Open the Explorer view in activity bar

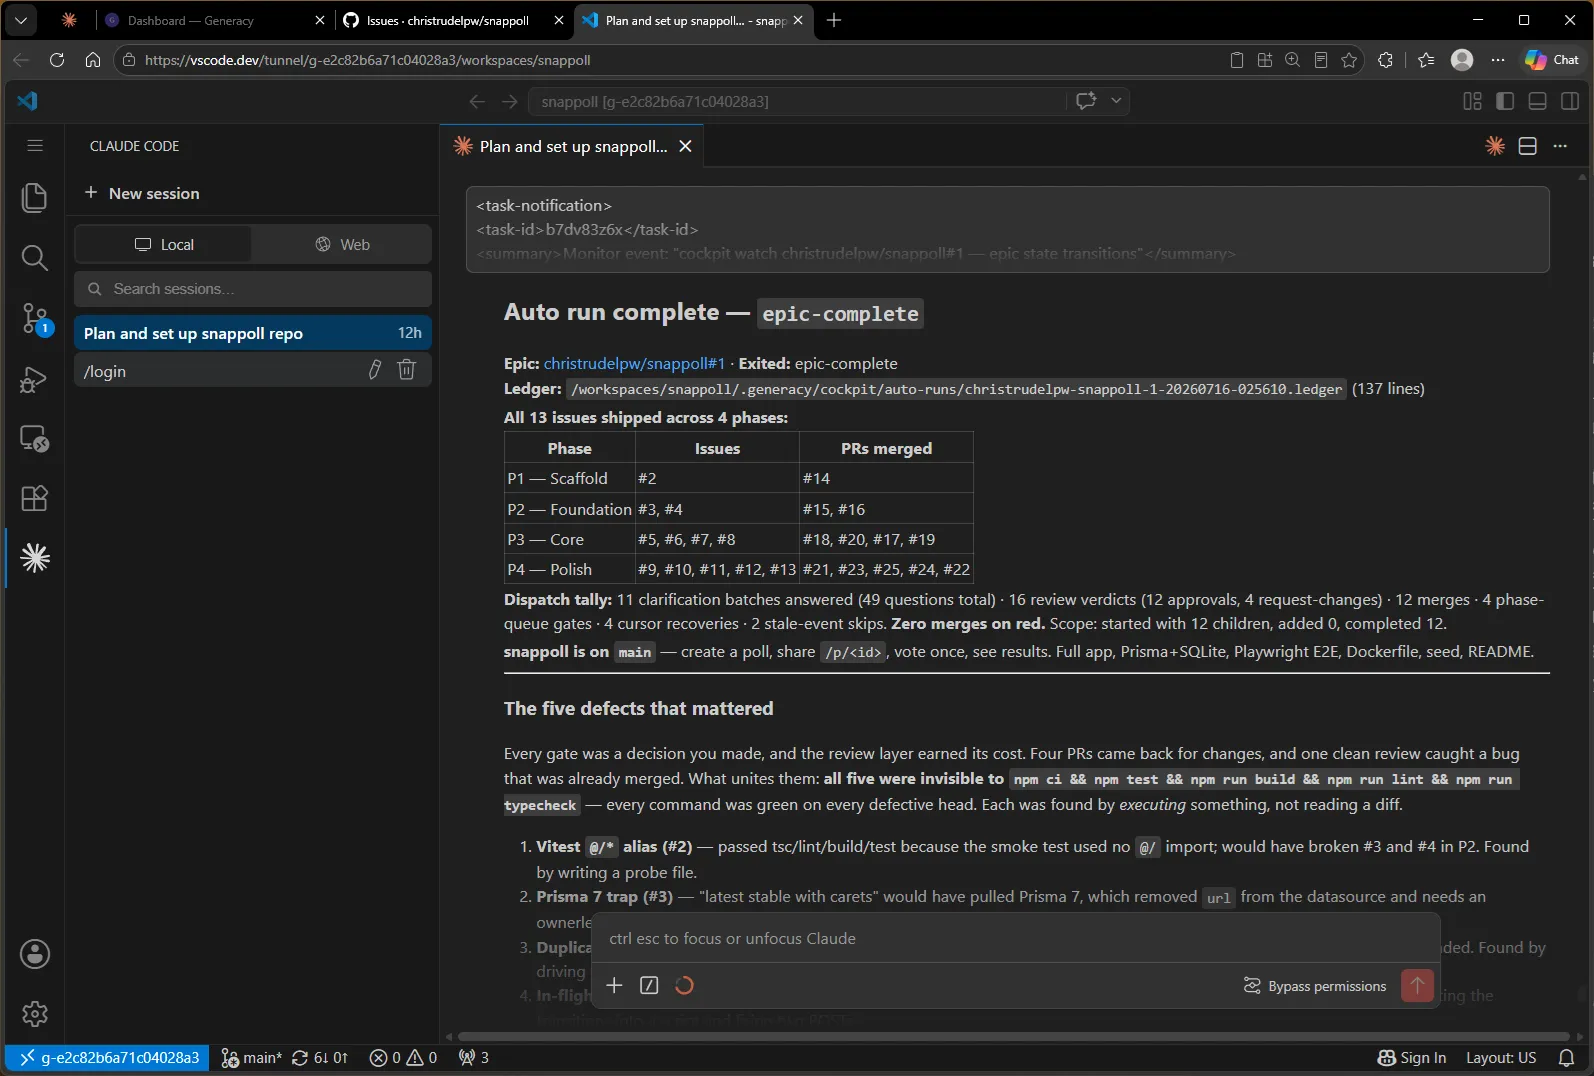[x=35, y=197]
